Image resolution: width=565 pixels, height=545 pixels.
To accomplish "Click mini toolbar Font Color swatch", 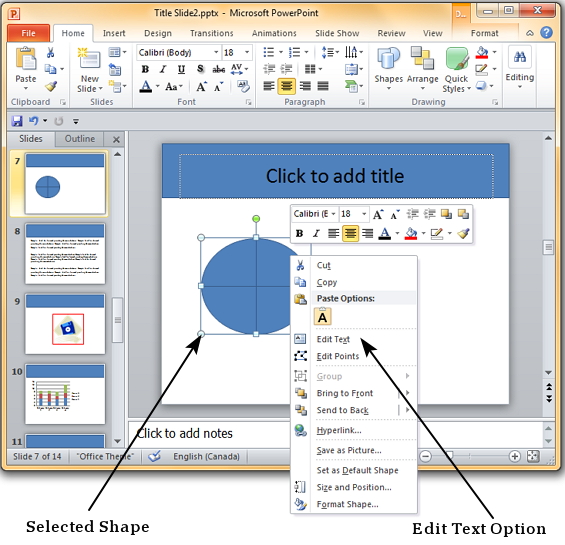I will (385, 234).
